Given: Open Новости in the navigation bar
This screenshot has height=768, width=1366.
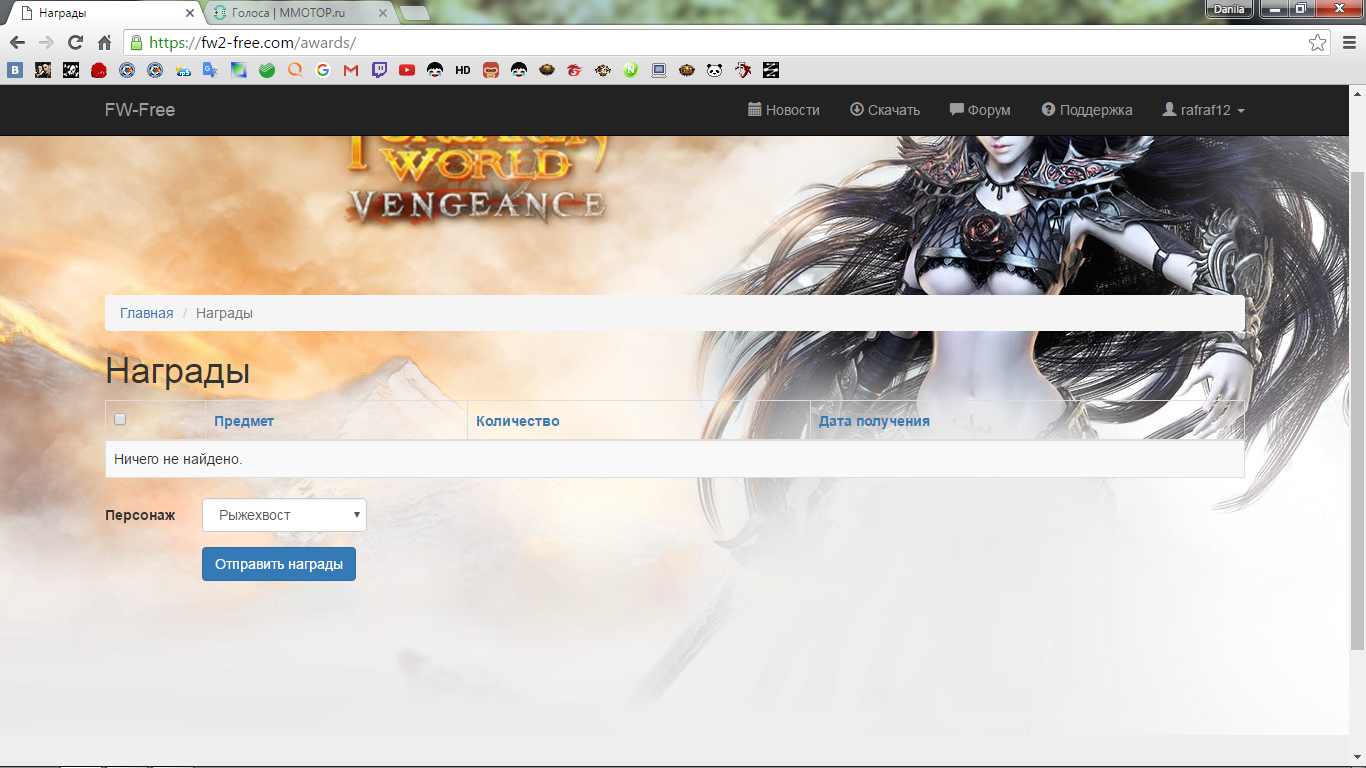Looking at the screenshot, I should pyautogui.click(x=783, y=110).
